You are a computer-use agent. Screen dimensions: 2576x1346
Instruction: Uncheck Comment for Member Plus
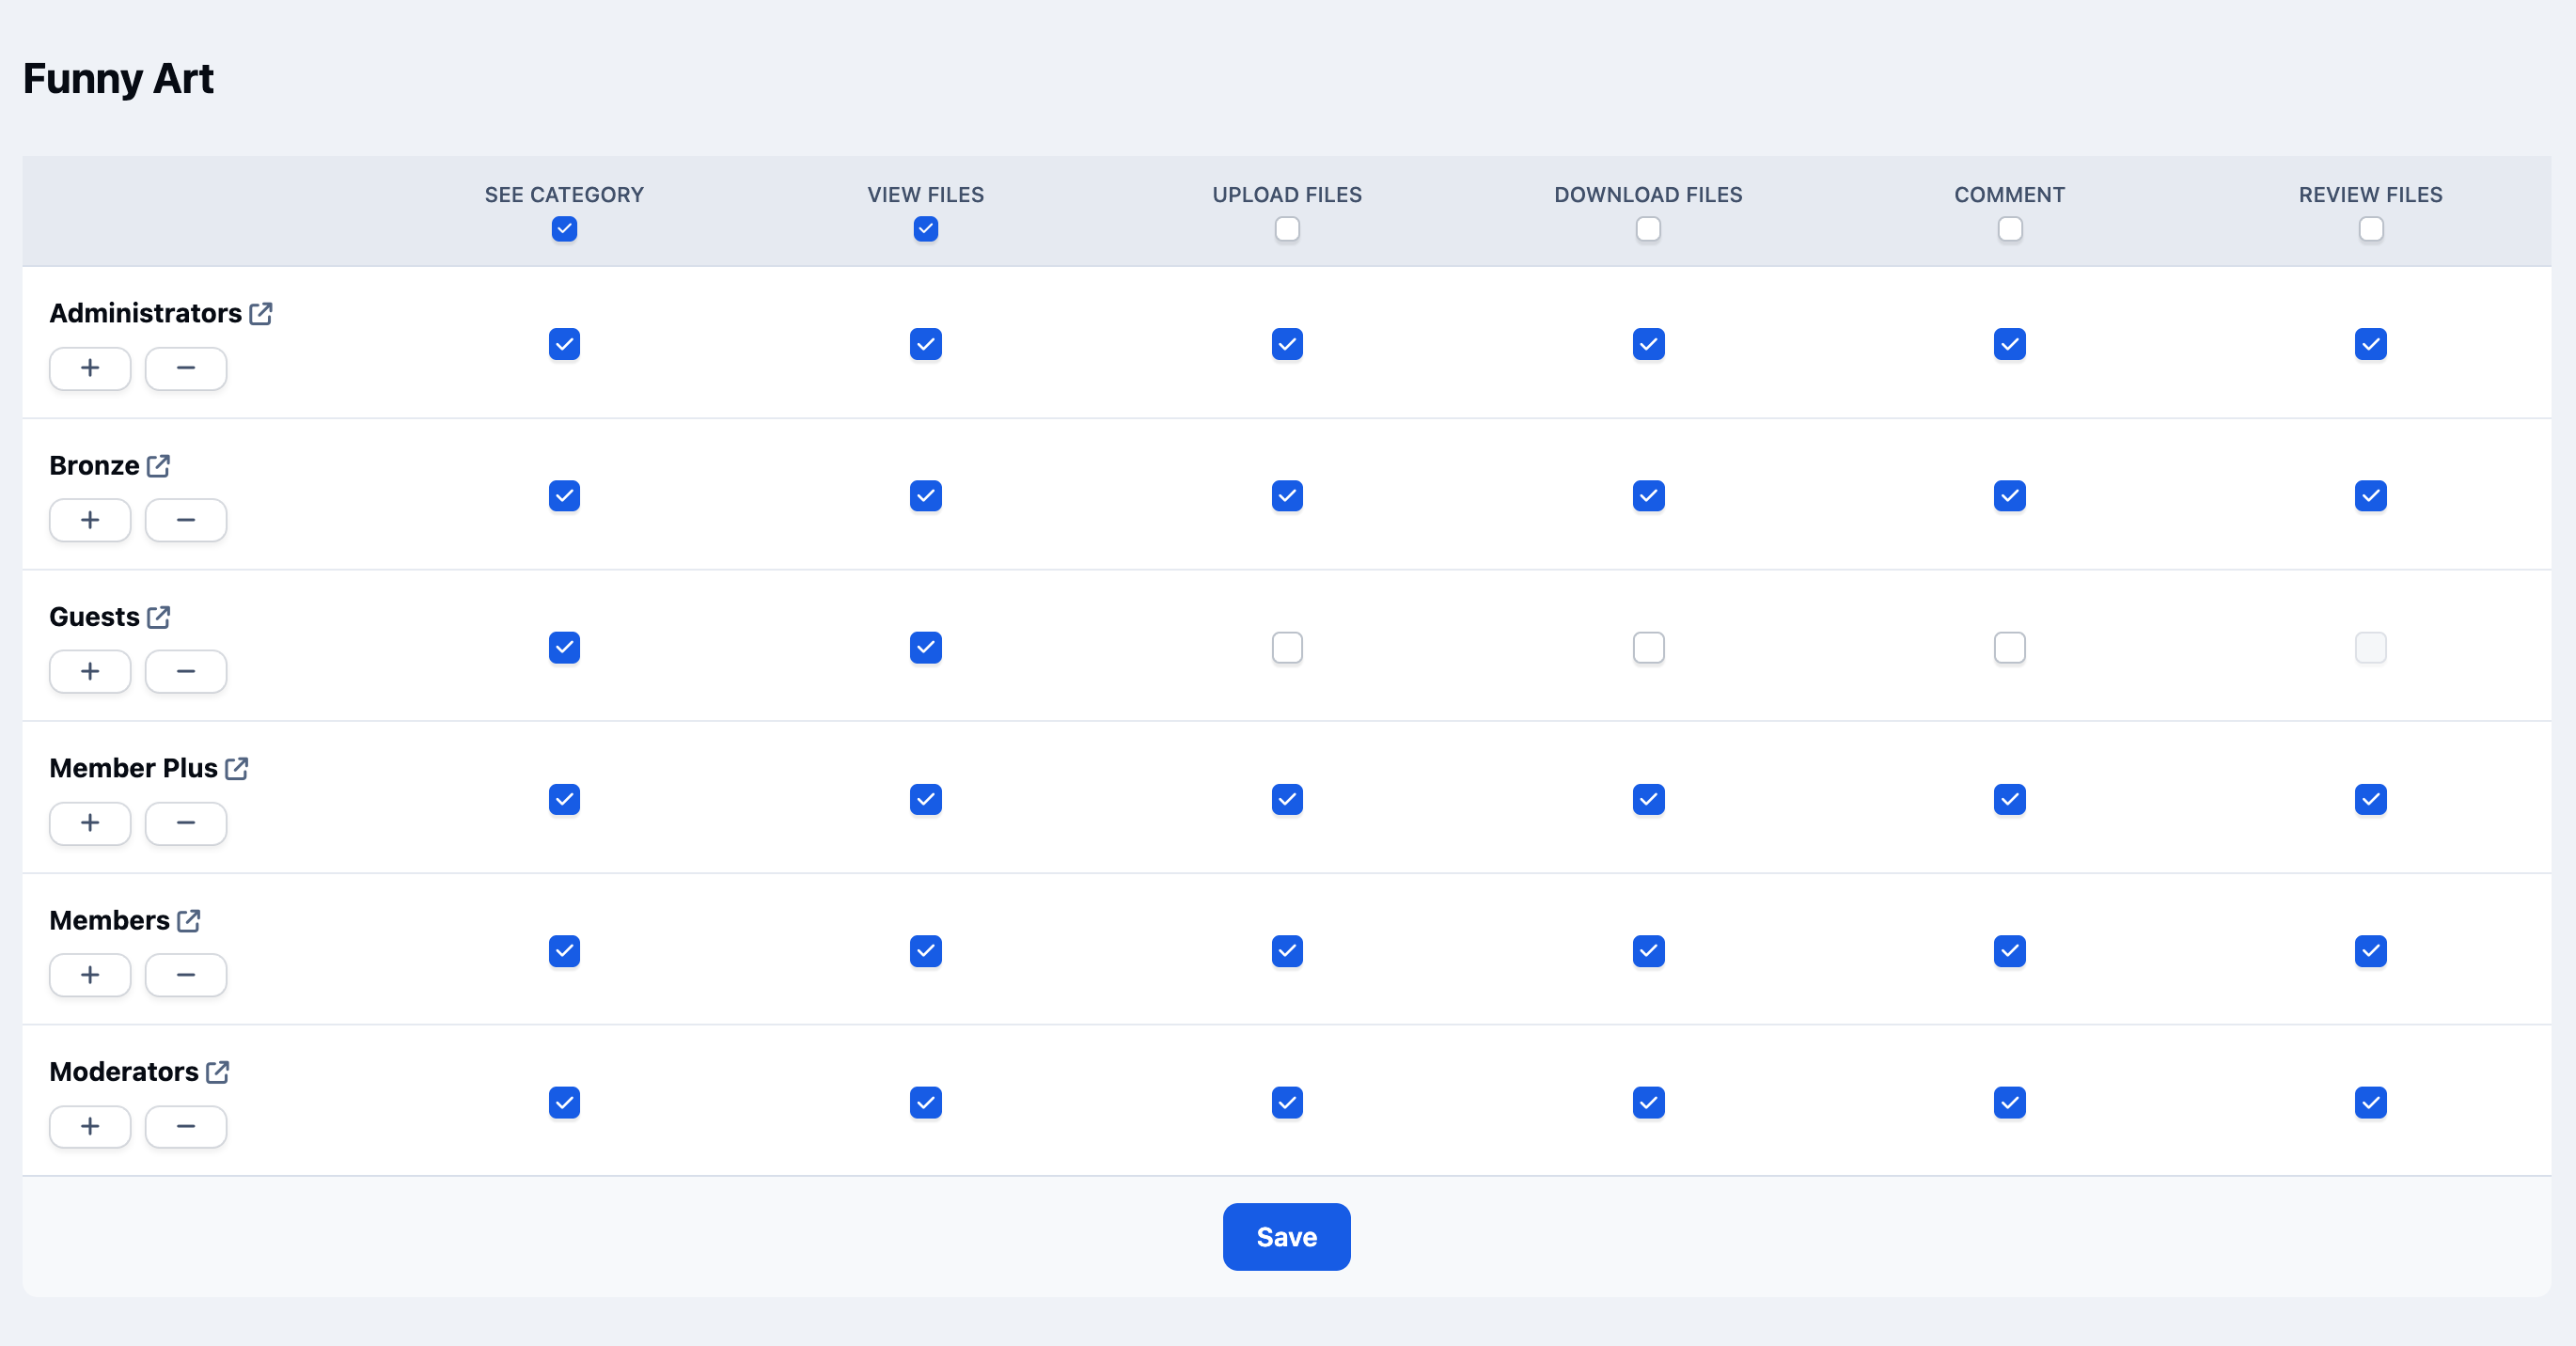(x=2010, y=799)
